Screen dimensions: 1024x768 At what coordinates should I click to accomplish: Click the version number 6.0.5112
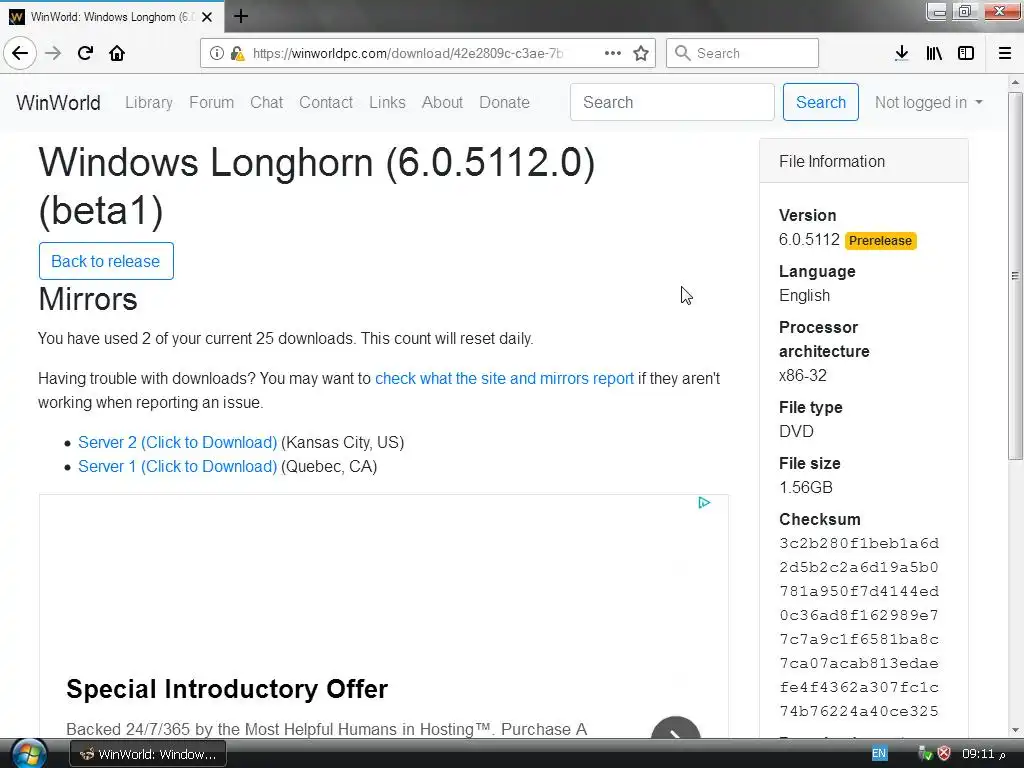tap(809, 240)
